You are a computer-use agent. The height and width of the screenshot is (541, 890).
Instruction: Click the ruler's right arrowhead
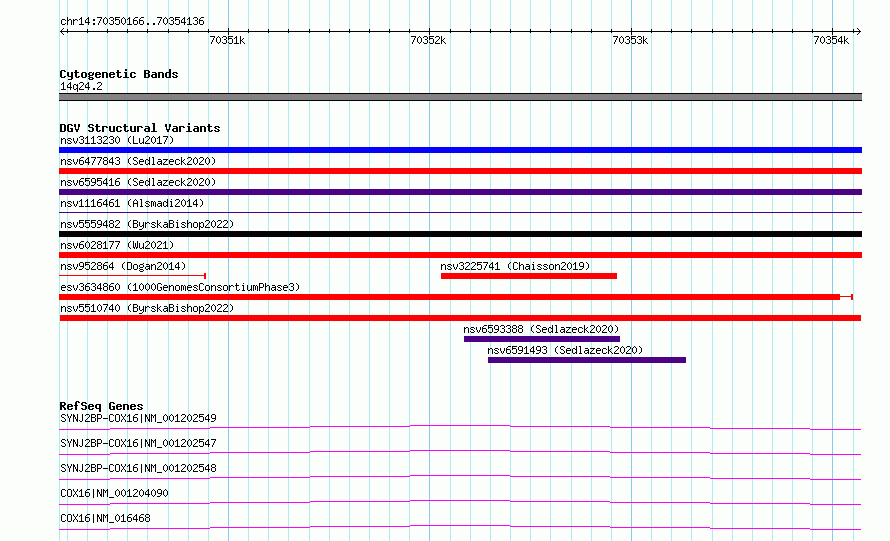coord(859,31)
